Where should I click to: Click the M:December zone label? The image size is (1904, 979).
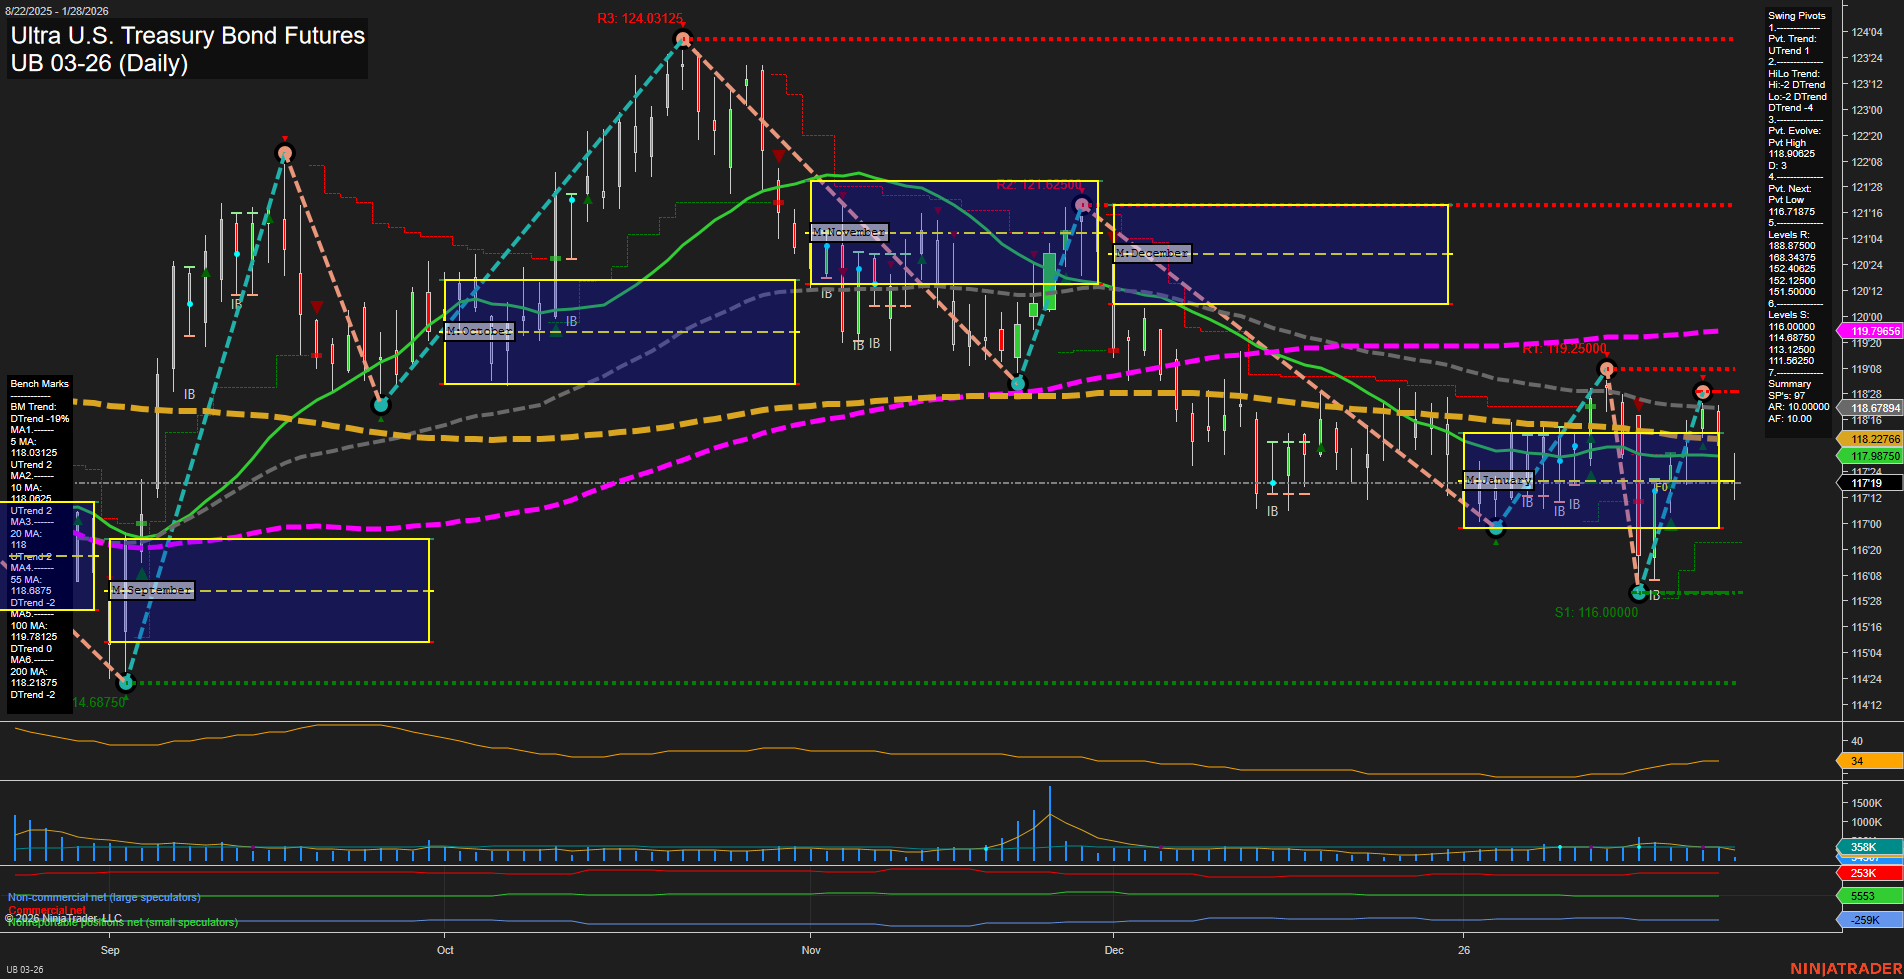(x=1152, y=253)
